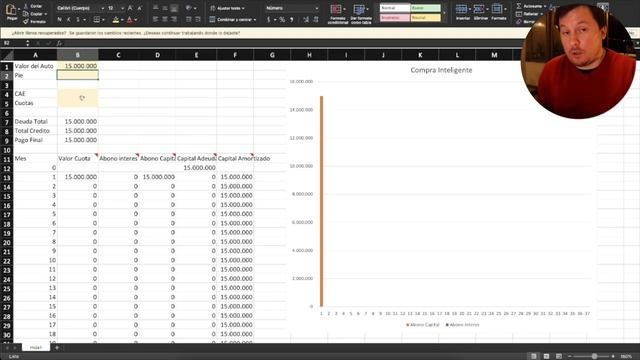Click the Ajustar texto button

point(227,8)
